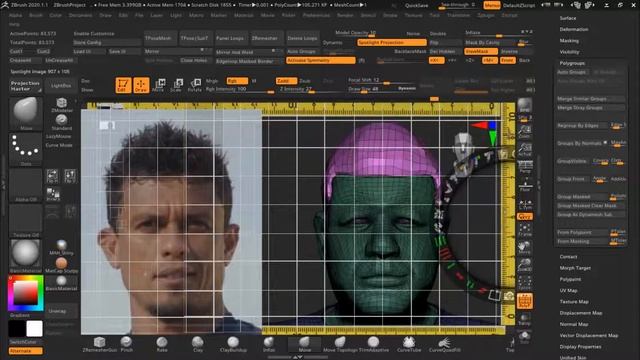This screenshot has height=360, width=640.
Task: Choose the TrimAdaptive brush
Action: [373, 344]
